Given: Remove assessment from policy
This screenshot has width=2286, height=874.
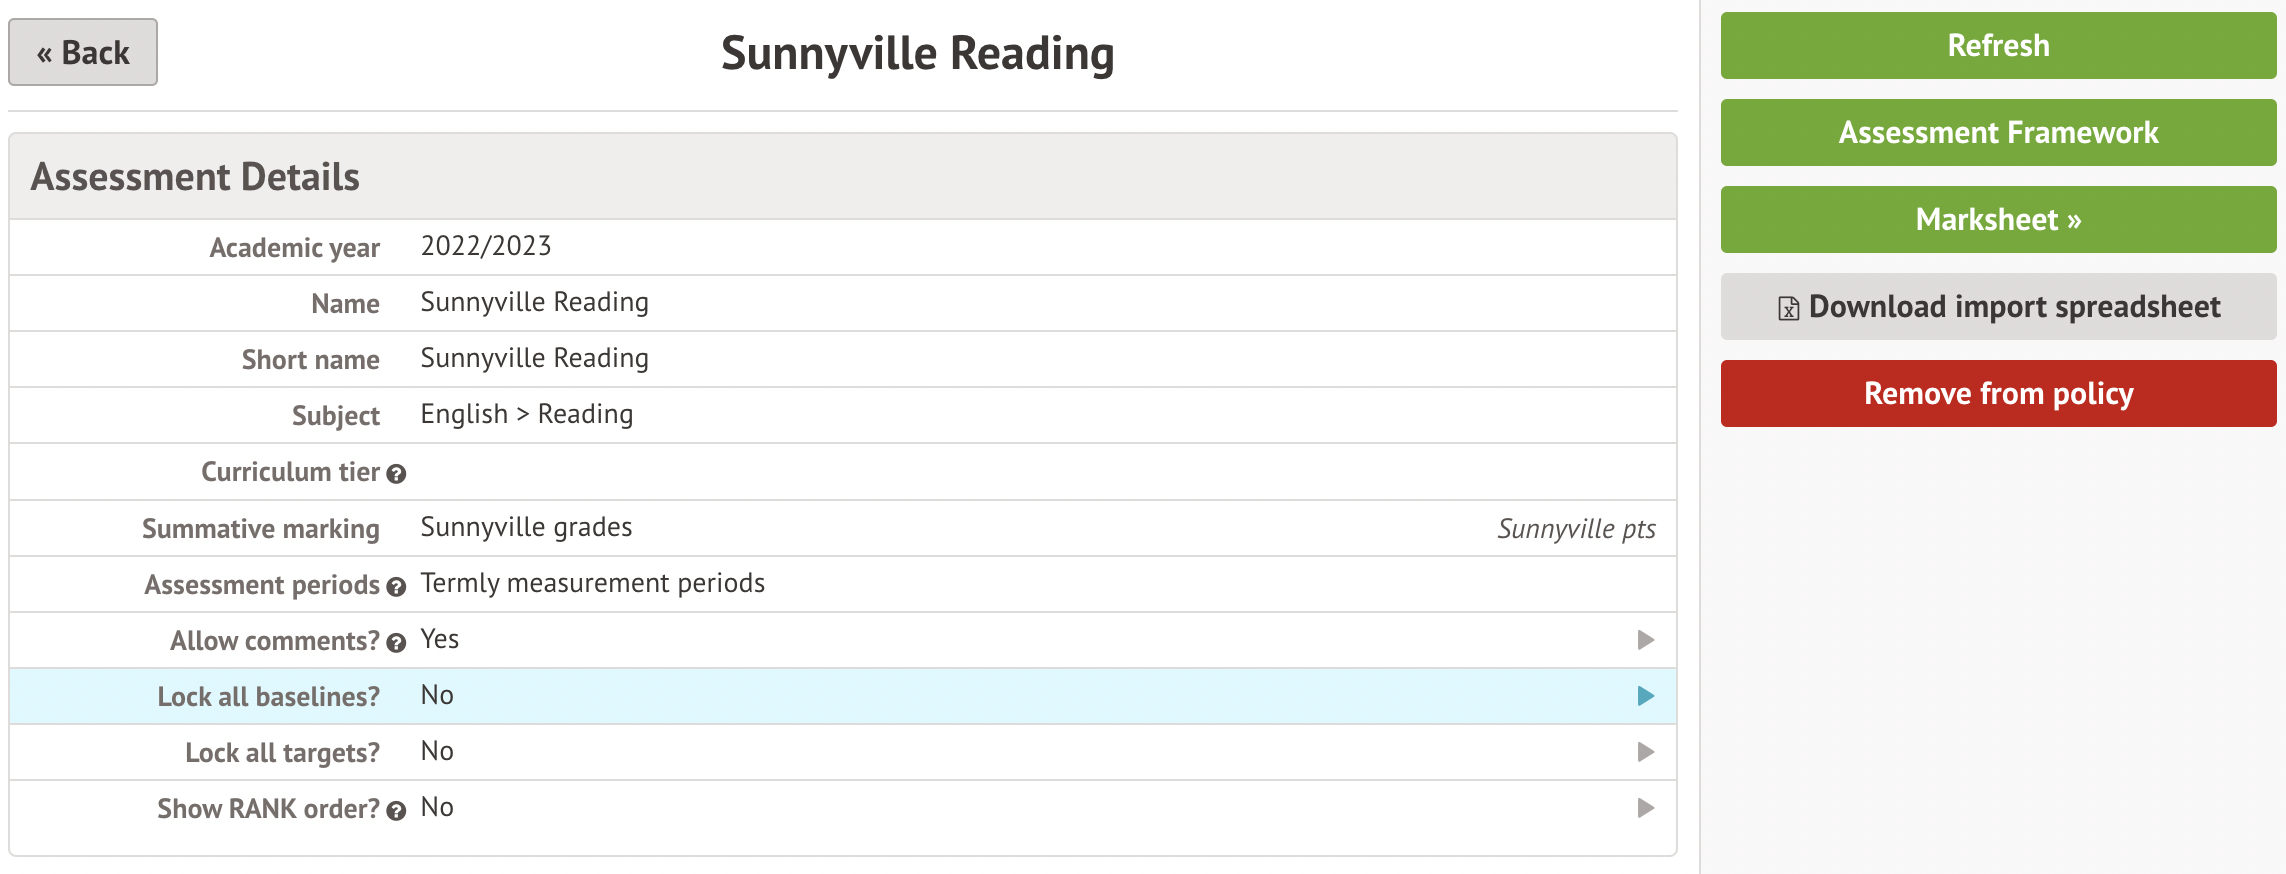Looking at the screenshot, I should (x=1998, y=394).
